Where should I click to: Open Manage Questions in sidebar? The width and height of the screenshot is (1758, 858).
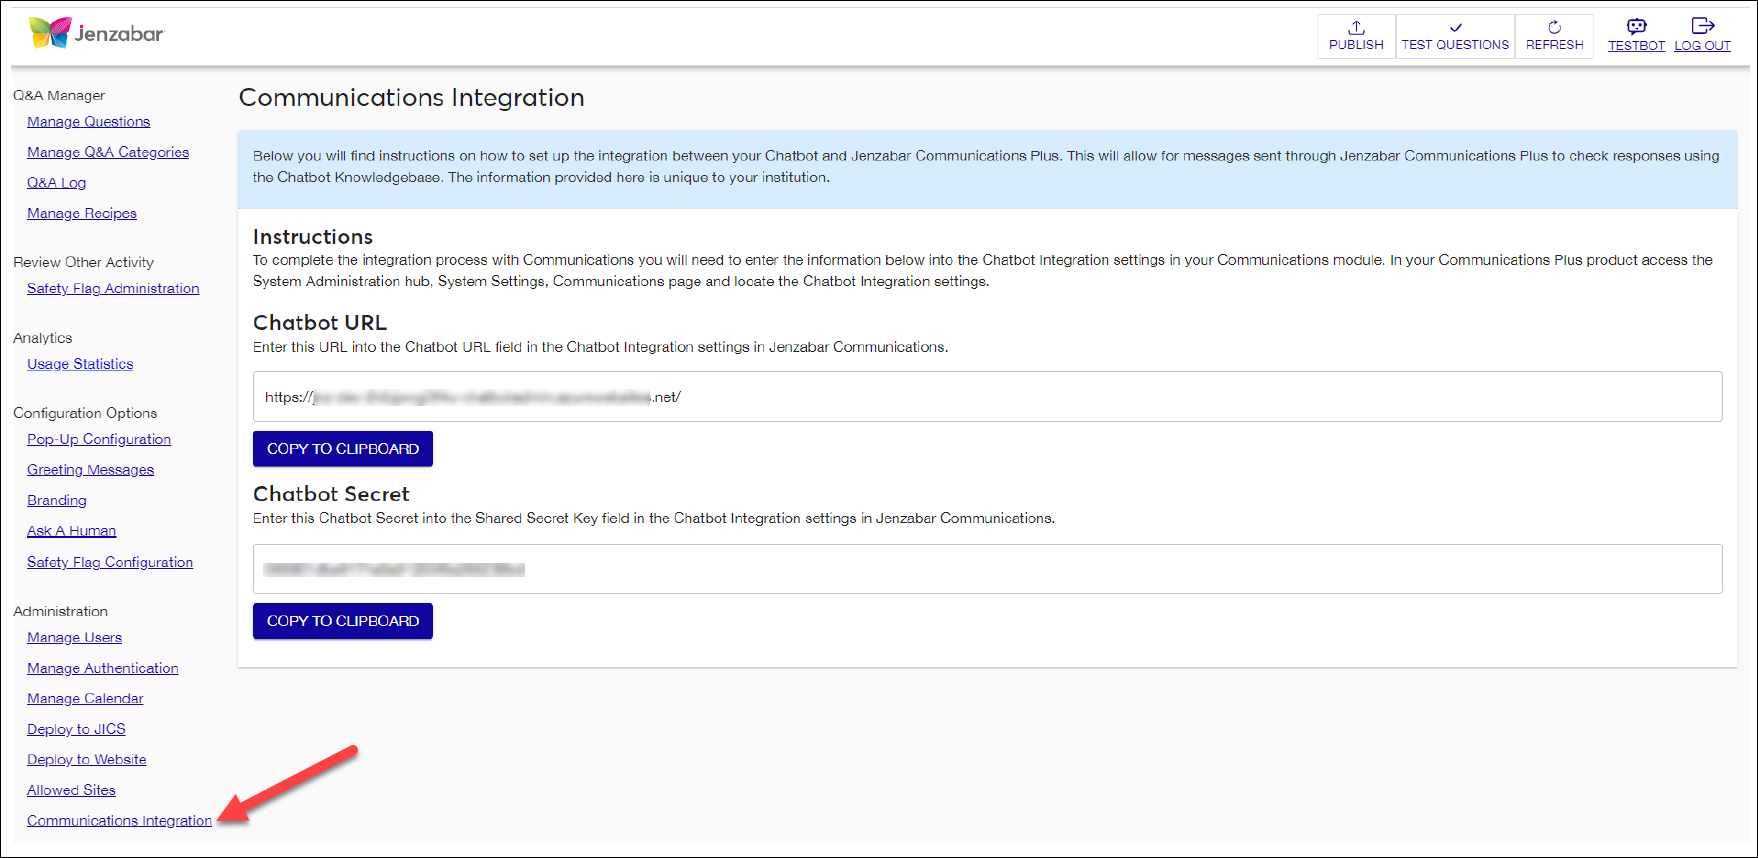point(89,122)
